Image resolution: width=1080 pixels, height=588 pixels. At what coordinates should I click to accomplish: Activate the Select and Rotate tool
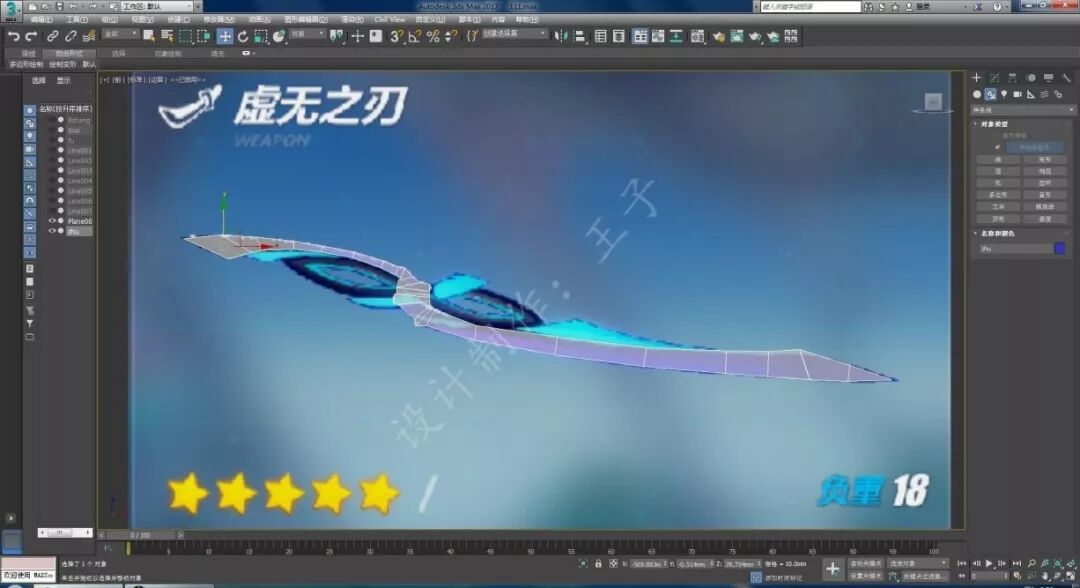(242, 36)
